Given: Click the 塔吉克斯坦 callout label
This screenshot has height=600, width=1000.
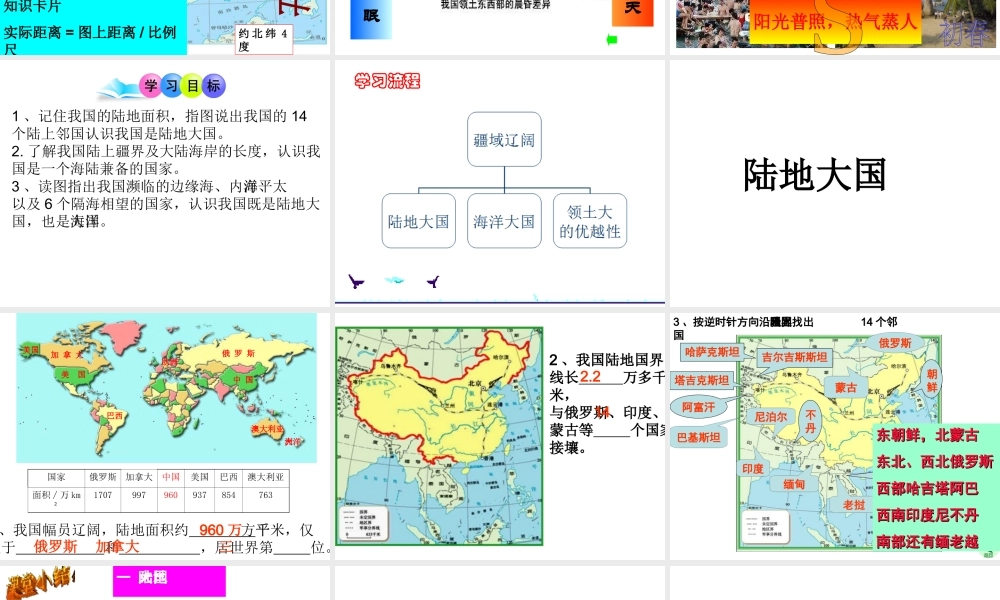Looking at the screenshot, I should point(702,381).
